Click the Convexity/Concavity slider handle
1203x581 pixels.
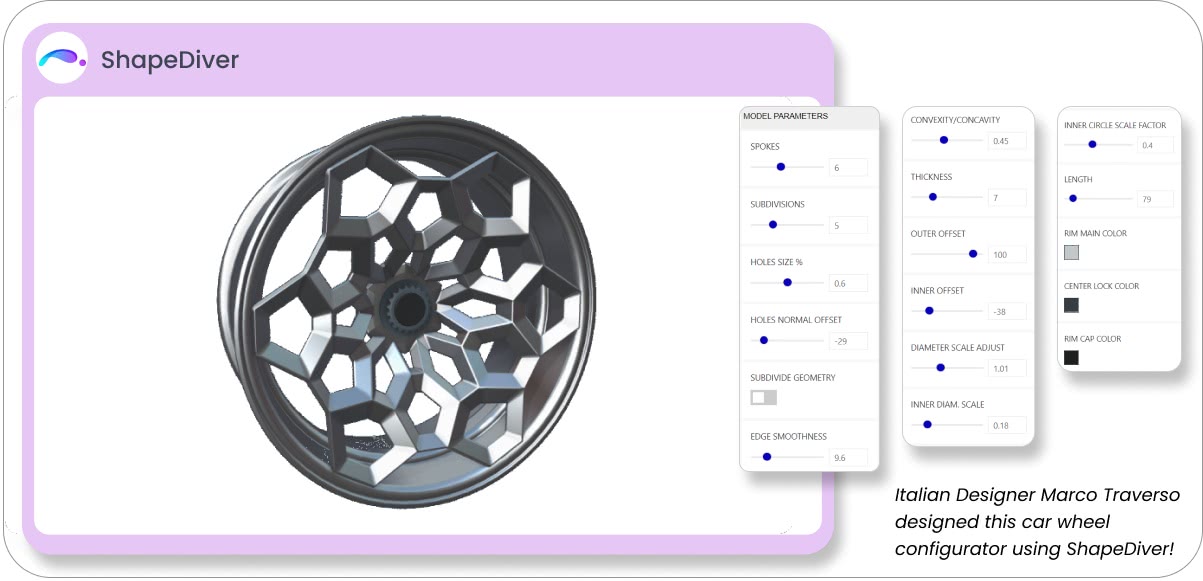[x=943, y=140]
